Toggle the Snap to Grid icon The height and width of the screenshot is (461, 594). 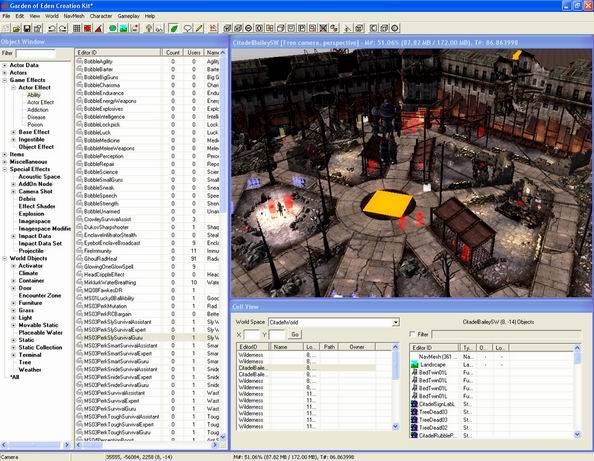77,28
